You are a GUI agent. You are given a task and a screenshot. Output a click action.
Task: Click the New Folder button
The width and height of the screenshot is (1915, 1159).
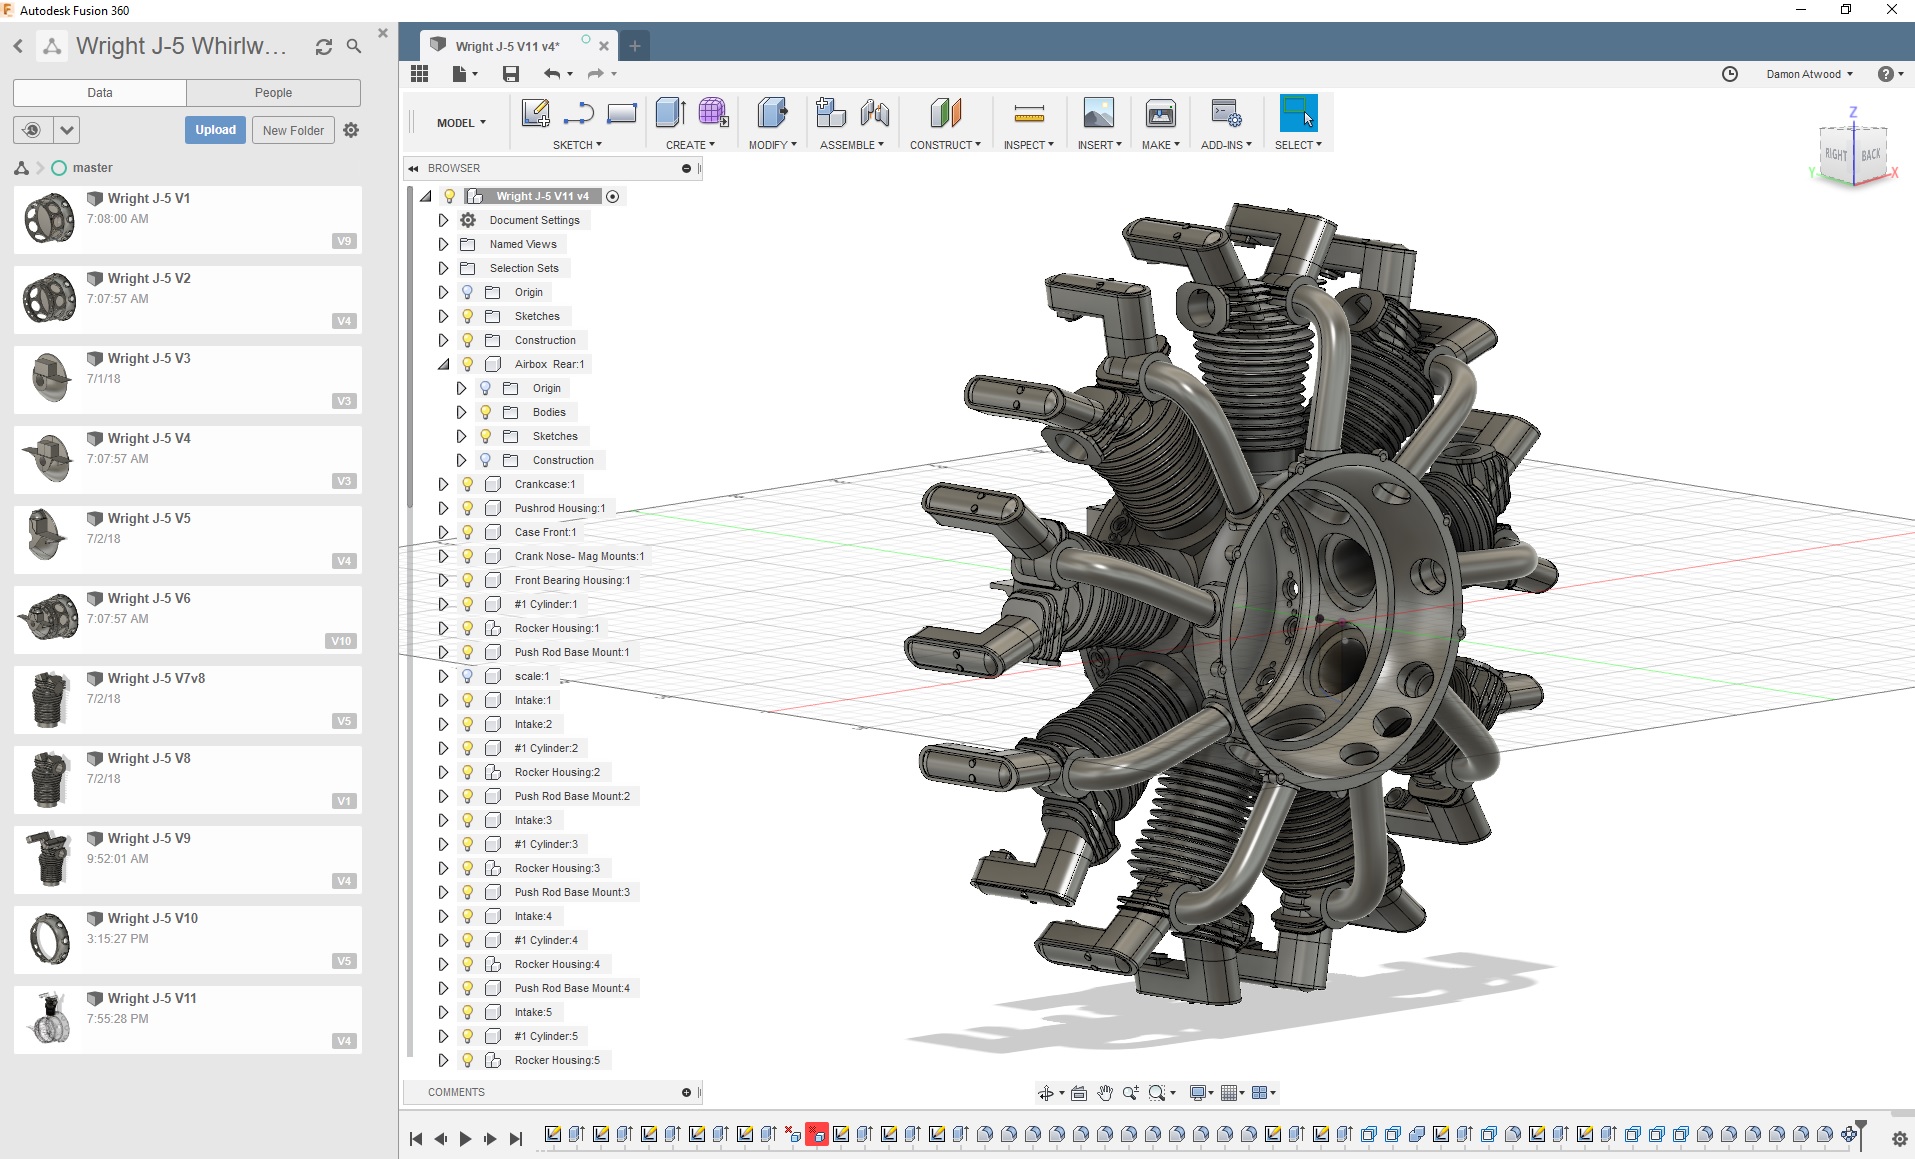click(x=293, y=130)
